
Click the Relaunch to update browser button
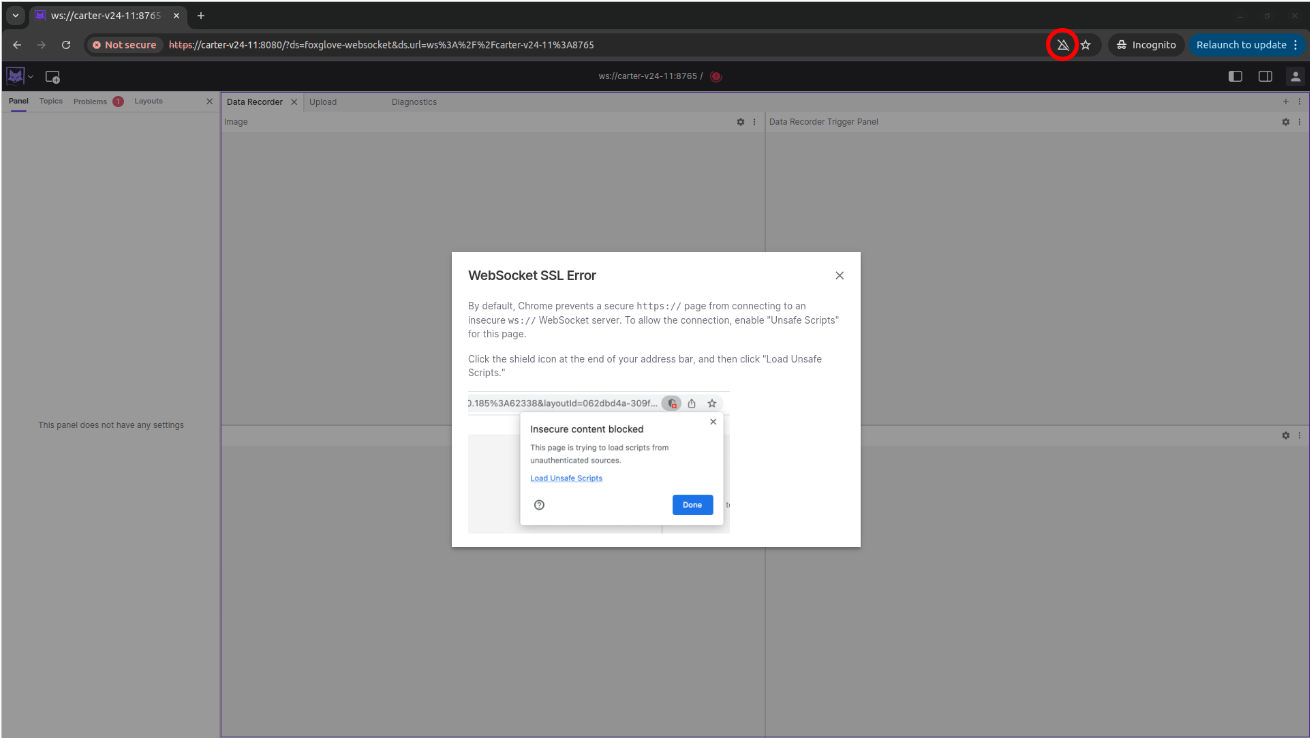tap(1240, 44)
